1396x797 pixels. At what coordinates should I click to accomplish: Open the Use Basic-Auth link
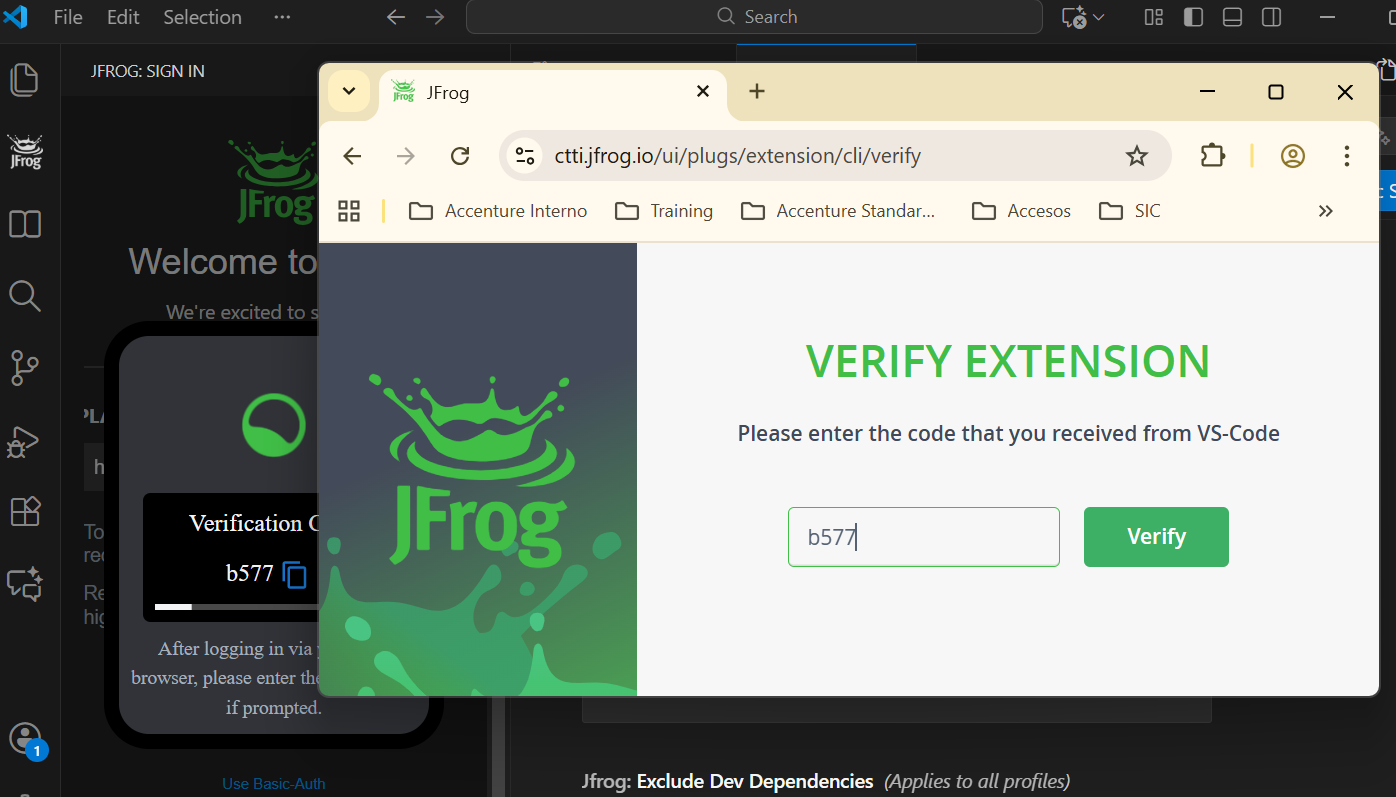click(273, 783)
